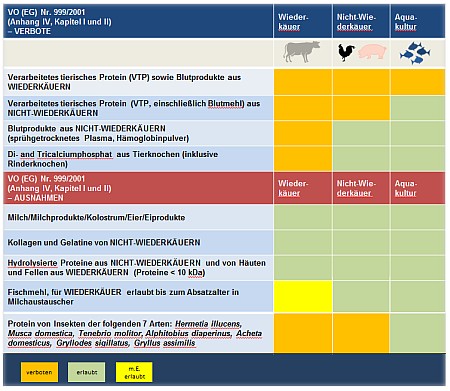Click orange Nicht-Wiederkäuer cell in Blutmehl VTP row

coord(361,108)
